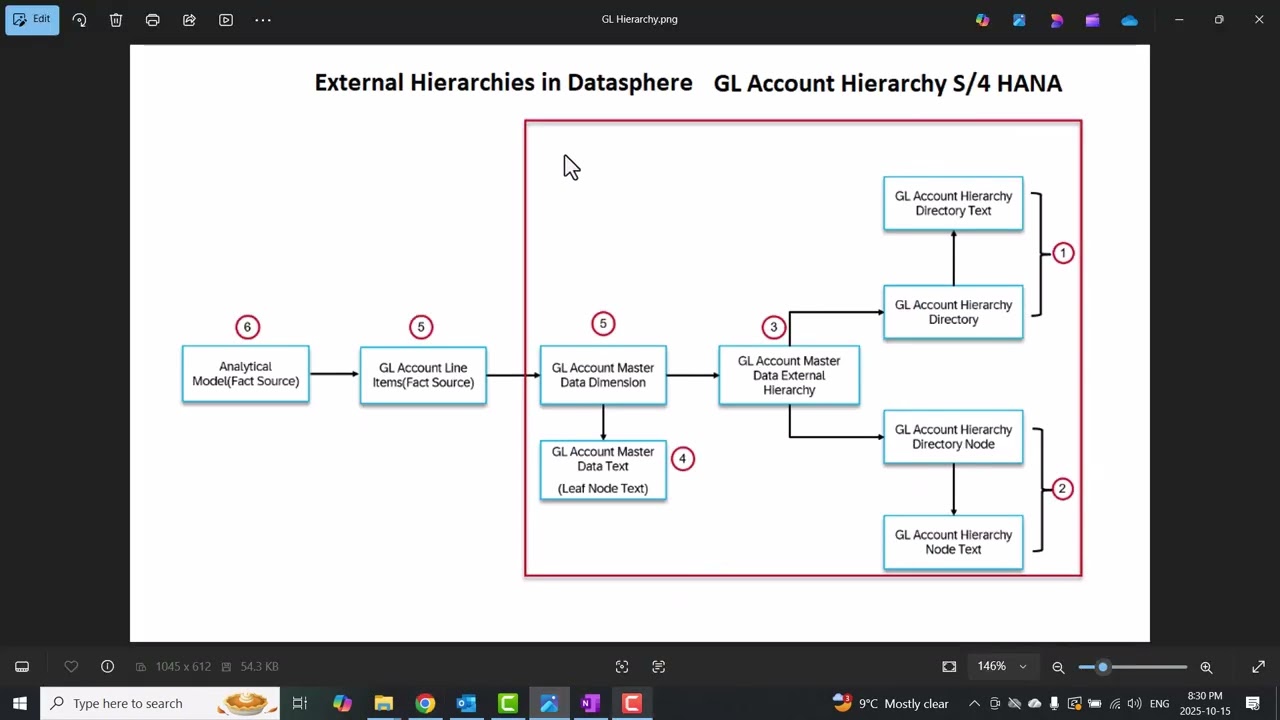
Task: Rotate the image with the rotate icon
Action: pos(80,20)
